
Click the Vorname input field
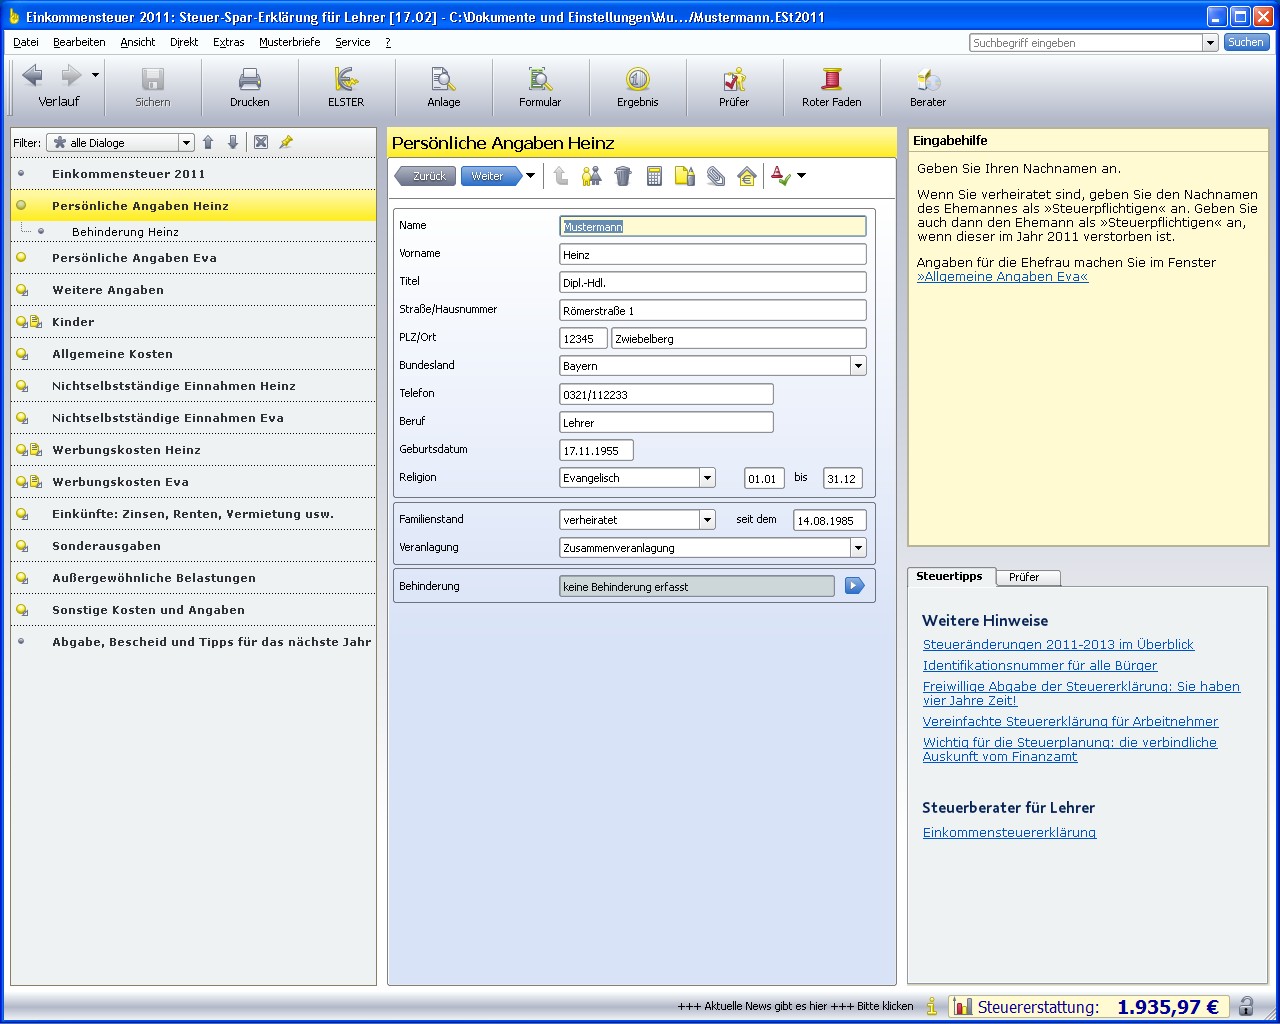coord(713,255)
